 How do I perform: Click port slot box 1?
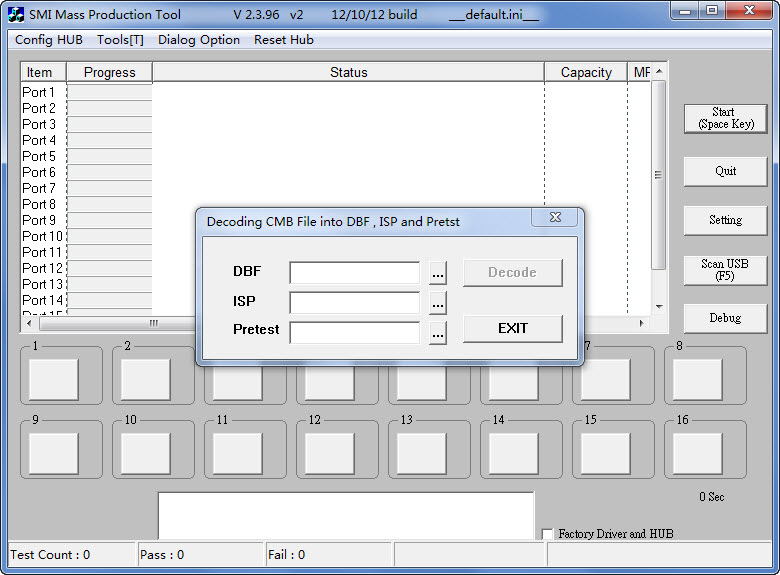tap(54, 380)
